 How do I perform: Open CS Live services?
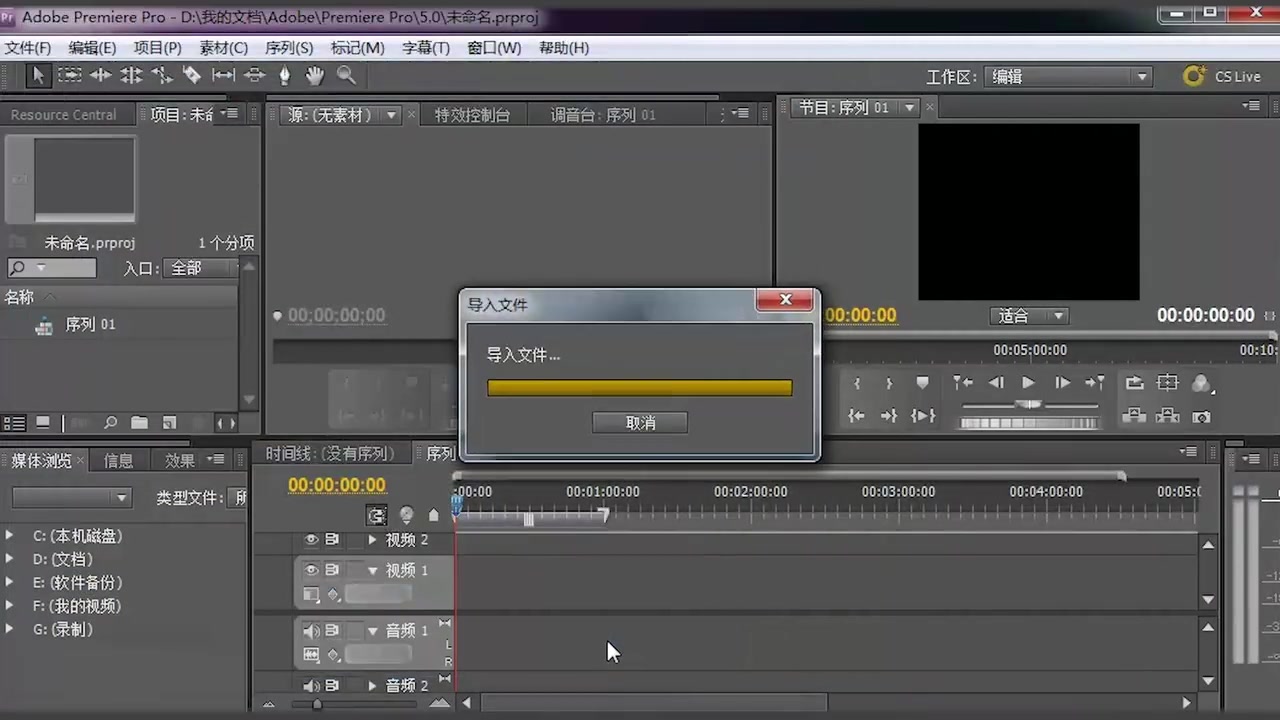point(1221,76)
